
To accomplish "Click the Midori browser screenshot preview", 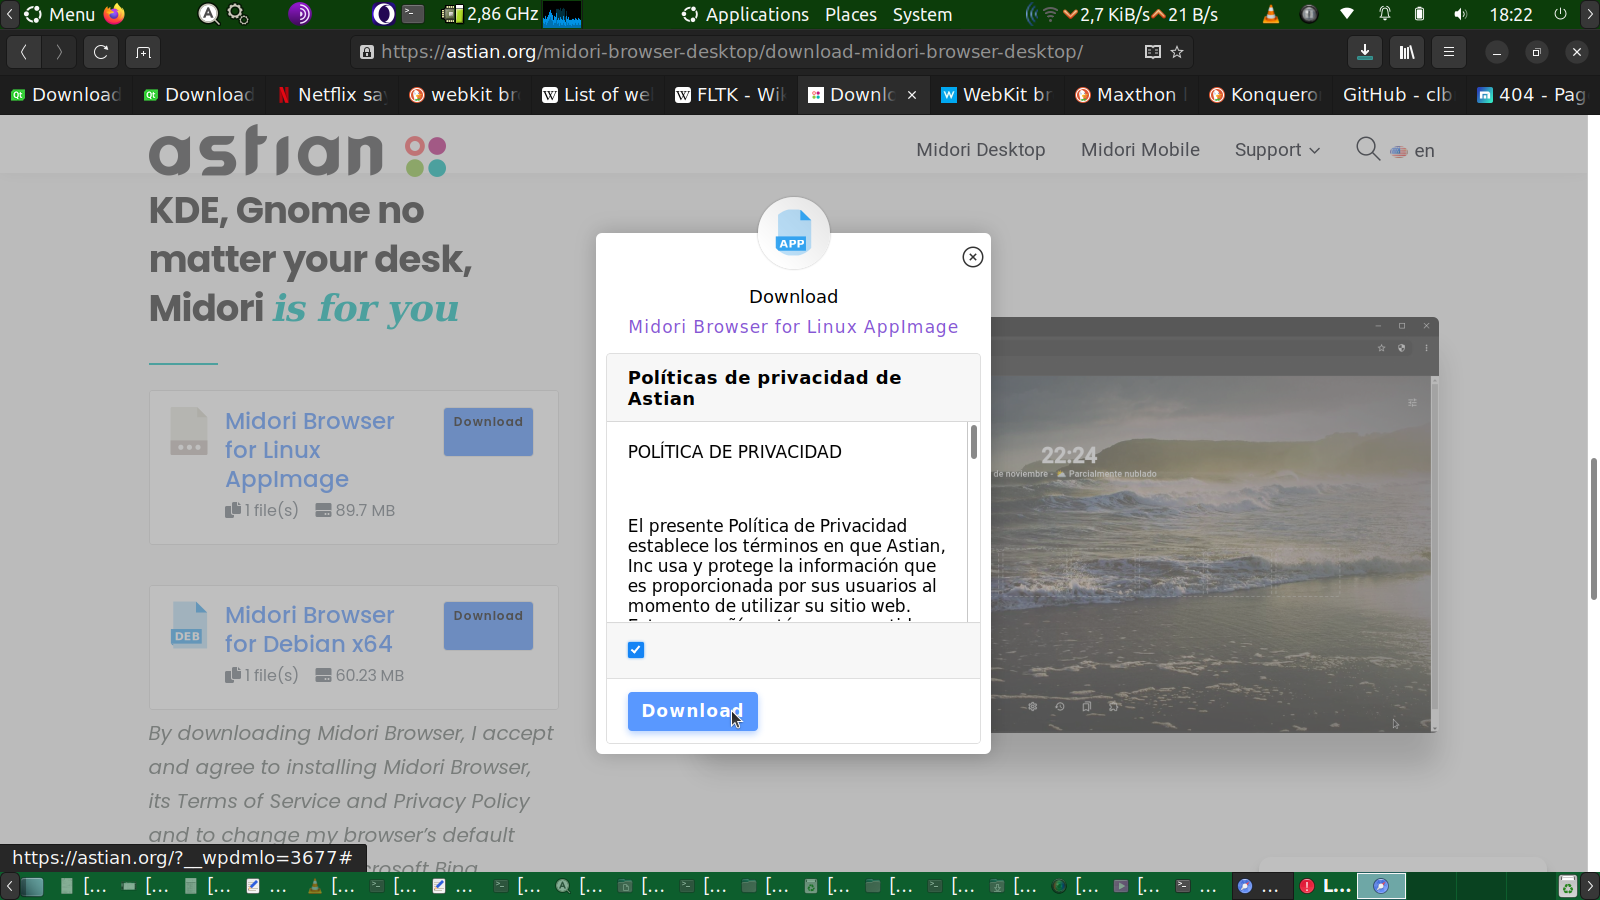I will click(1214, 525).
